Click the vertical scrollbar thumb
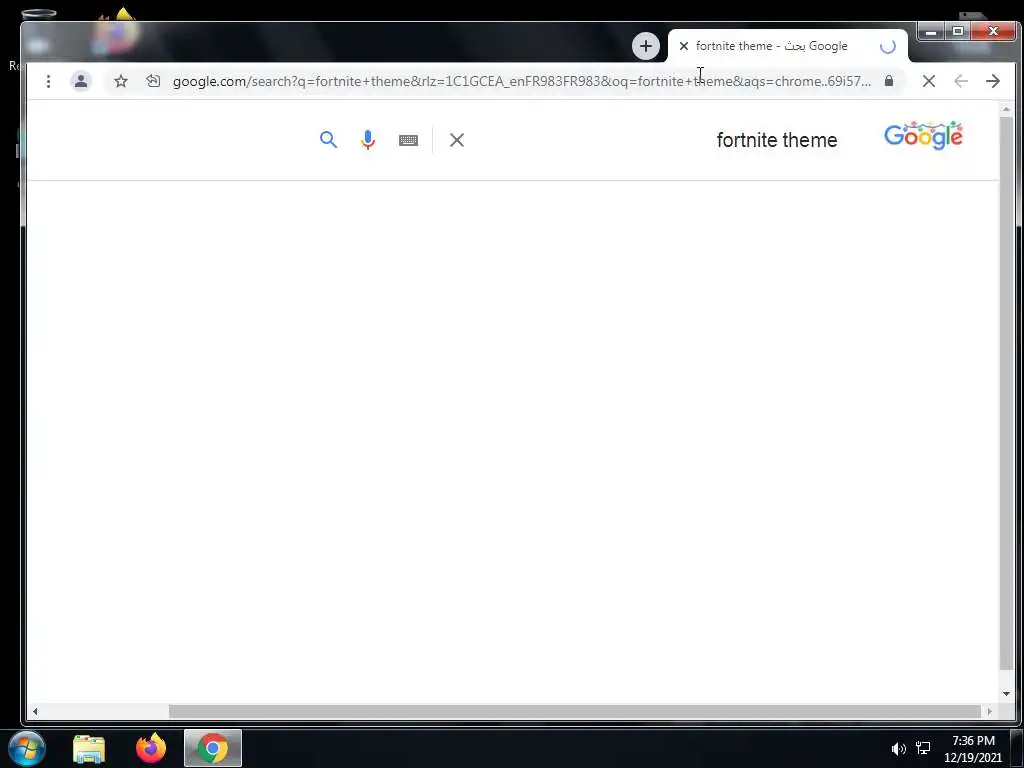Screen dimensions: 1024x768 pyautogui.click(x=1006, y=393)
